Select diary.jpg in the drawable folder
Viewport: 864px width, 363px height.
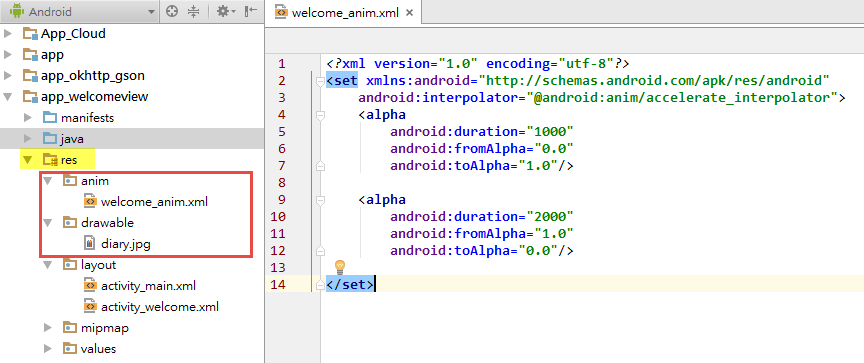pos(126,244)
